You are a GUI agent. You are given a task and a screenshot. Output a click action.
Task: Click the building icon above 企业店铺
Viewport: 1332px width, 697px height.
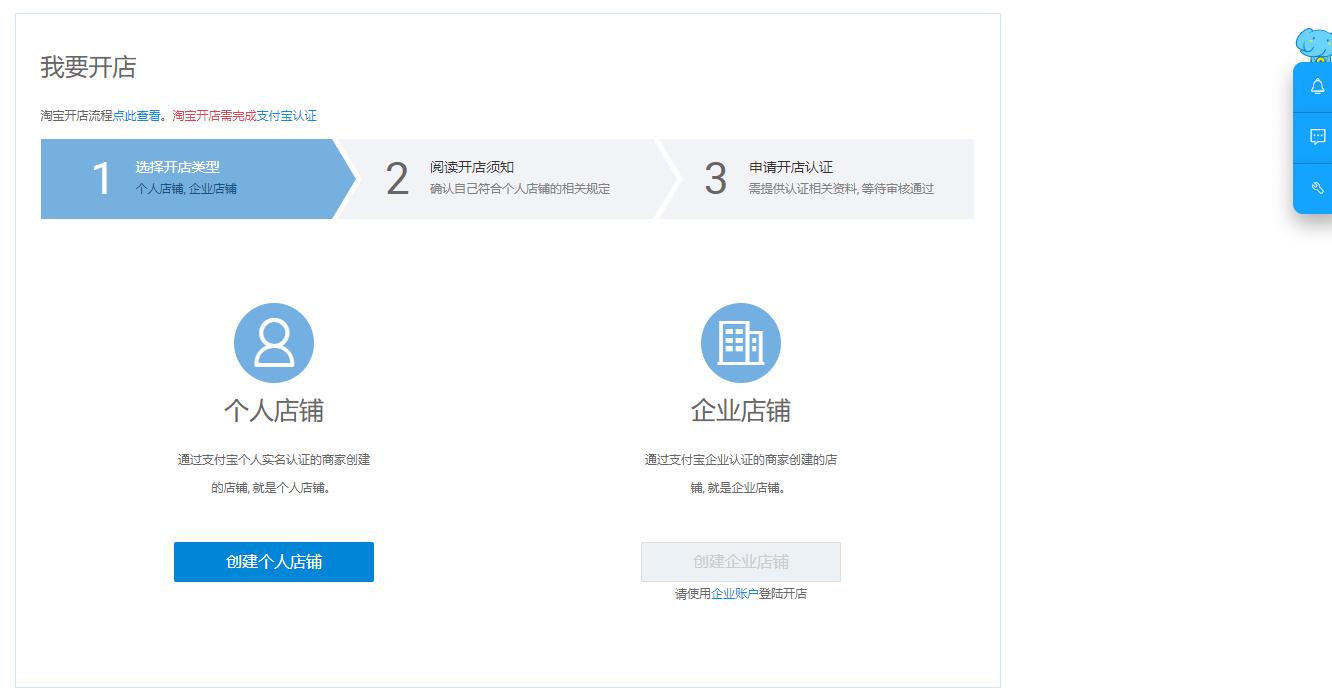(740, 342)
